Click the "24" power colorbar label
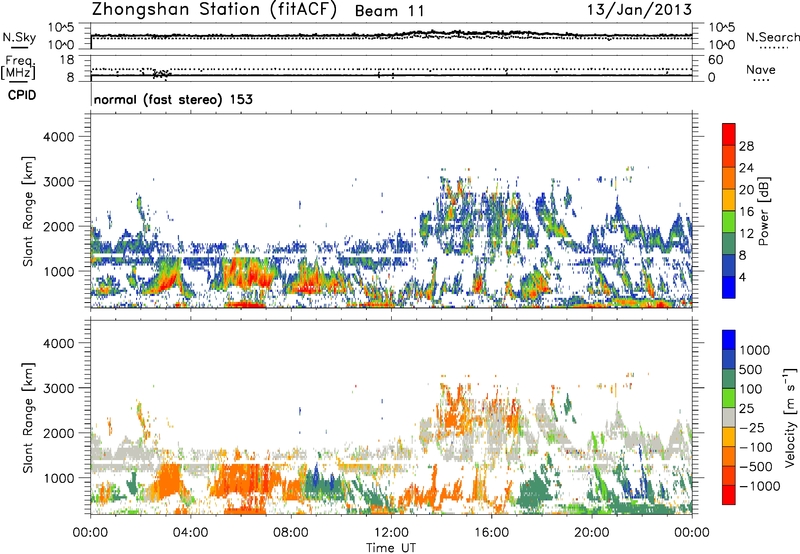This screenshot has height=554, width=800. click(x=746, y=168)
